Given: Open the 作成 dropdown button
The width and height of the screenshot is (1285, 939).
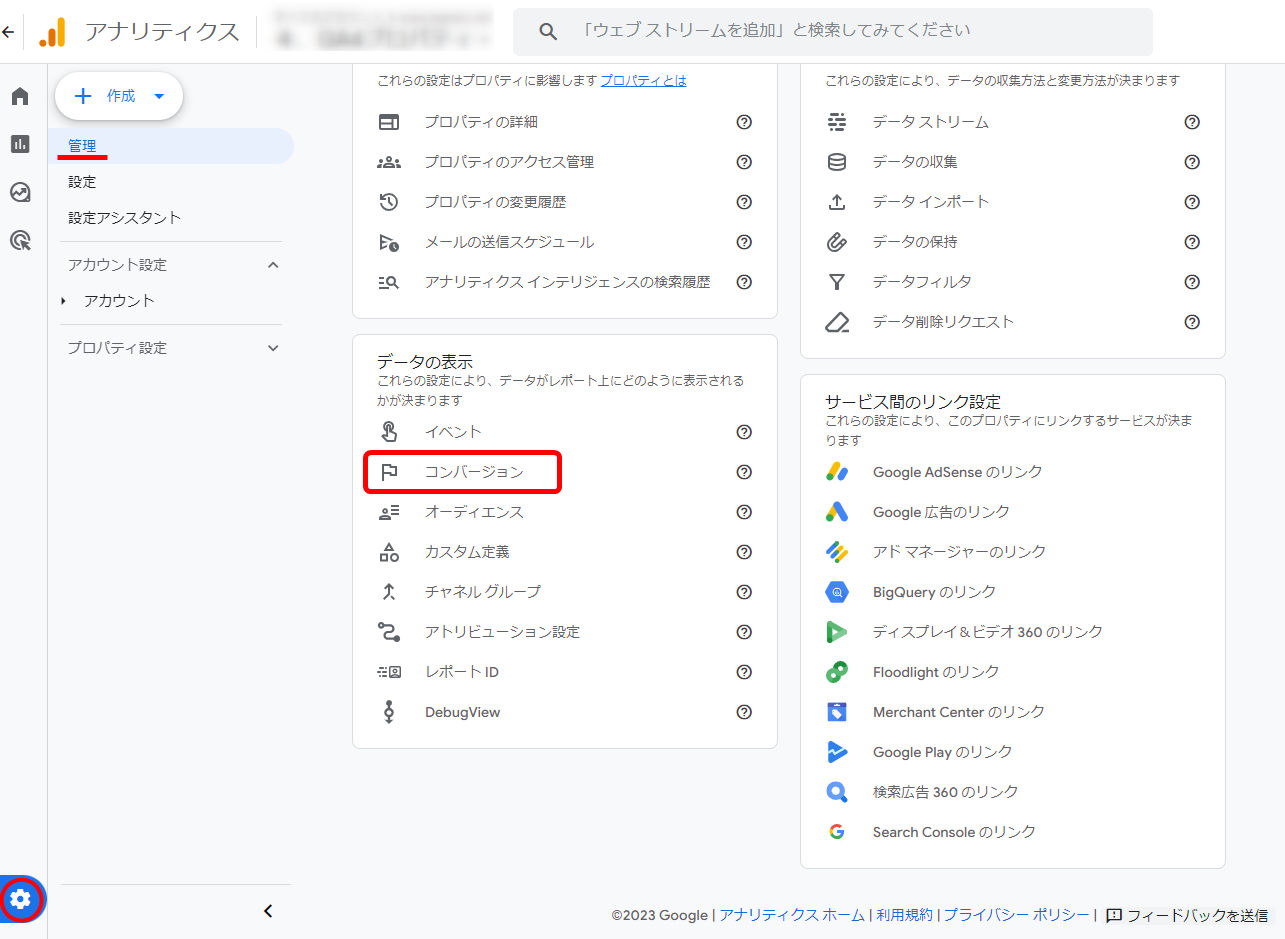Looking at the screenshot, I should coord(119,96).
